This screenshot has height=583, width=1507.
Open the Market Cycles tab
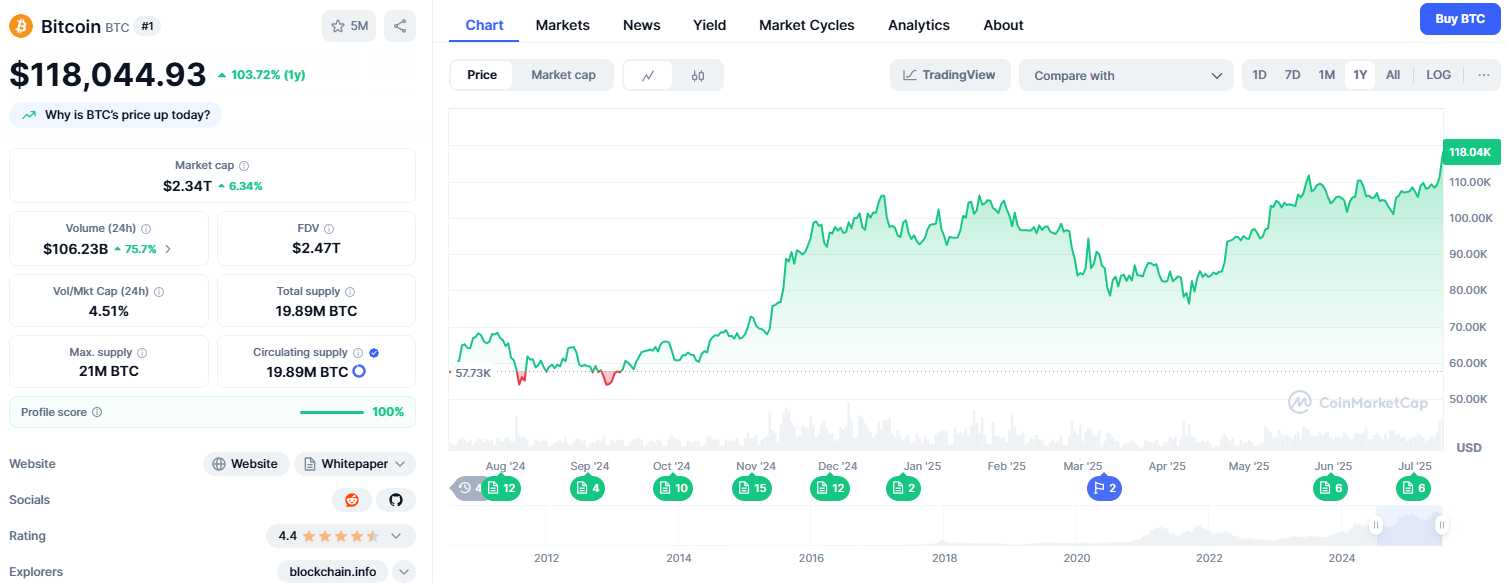coord(807,25)
